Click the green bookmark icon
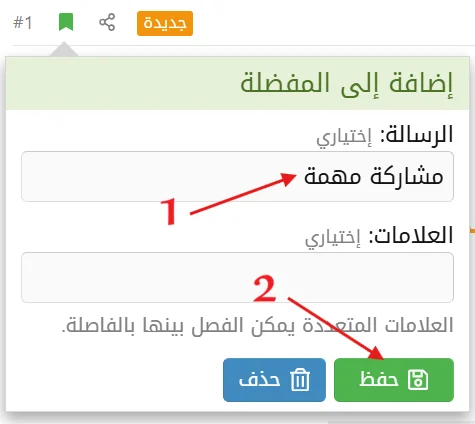The height and width of the screenshot is (424, 475). 66,22
